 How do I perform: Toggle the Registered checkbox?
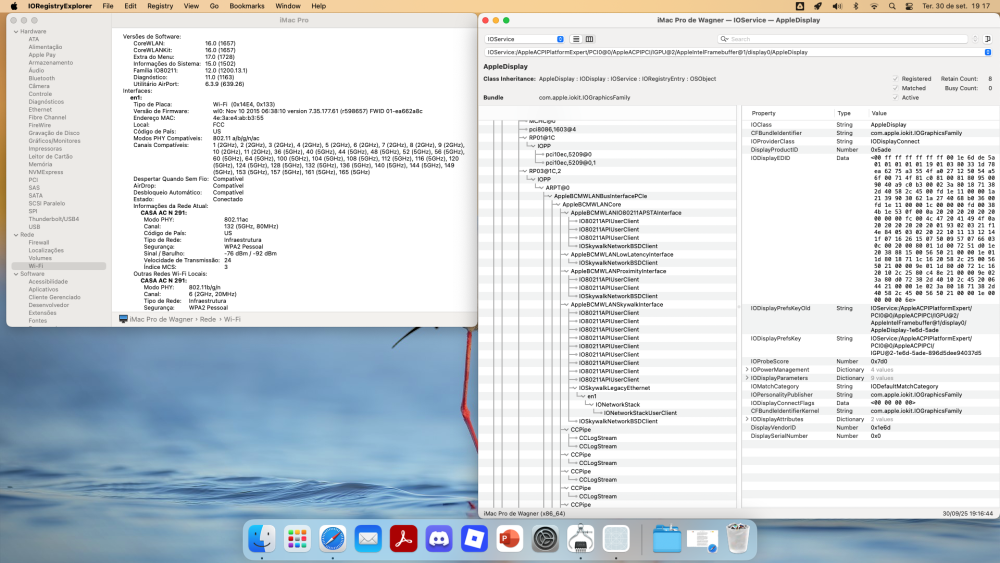click(895, 78)
